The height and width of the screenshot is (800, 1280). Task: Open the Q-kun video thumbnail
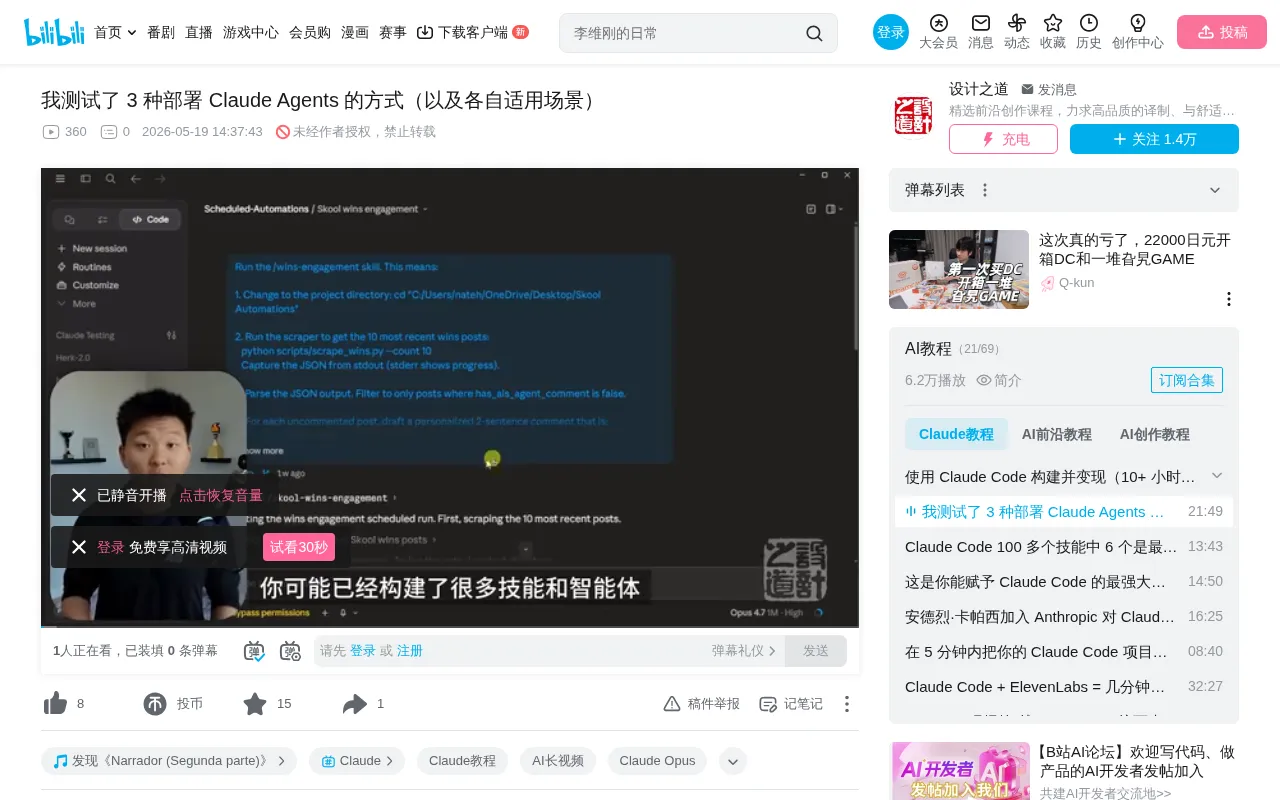point(959,269)
